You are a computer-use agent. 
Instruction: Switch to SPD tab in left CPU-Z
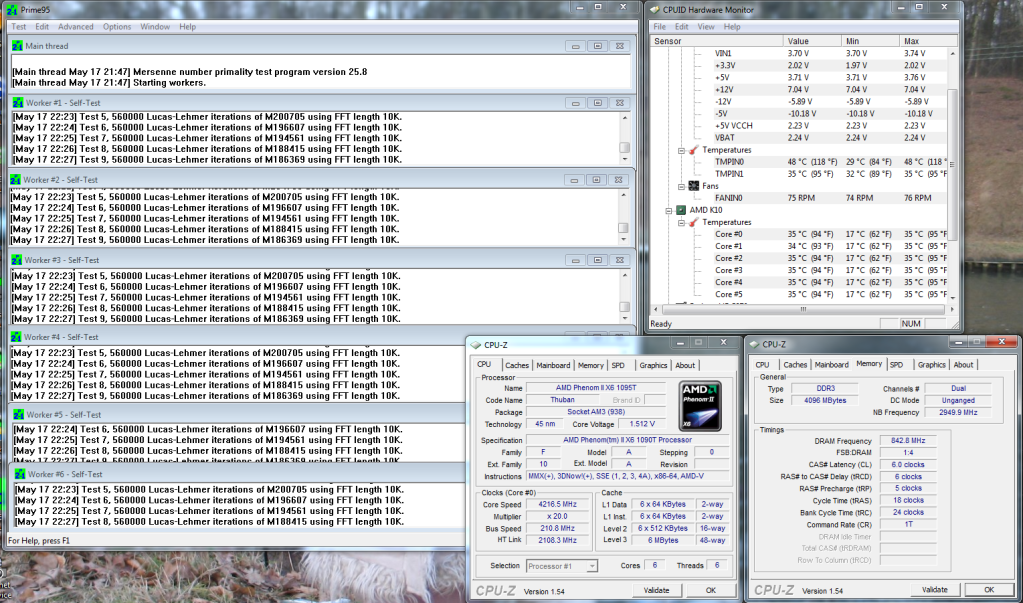click(618, 365)
